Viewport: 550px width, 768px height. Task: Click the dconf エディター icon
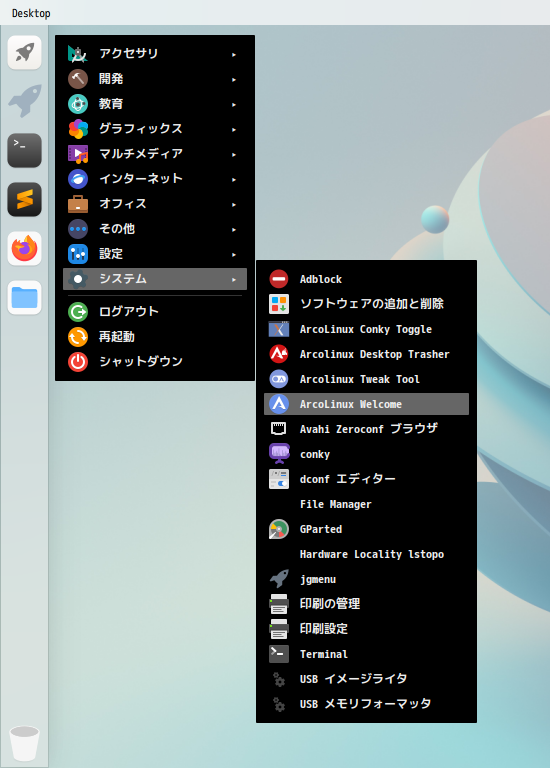[x=279, y=479]
